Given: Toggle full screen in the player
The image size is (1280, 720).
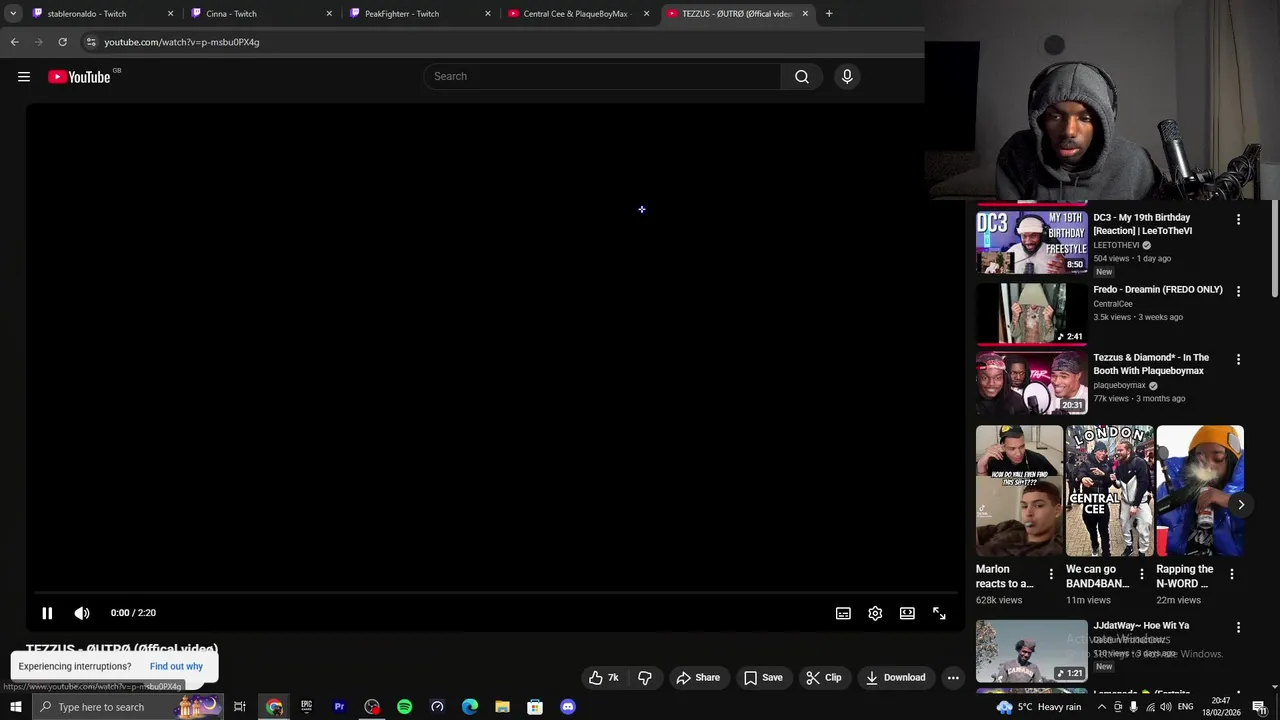Looking at the screenshot, I should 939,613.
